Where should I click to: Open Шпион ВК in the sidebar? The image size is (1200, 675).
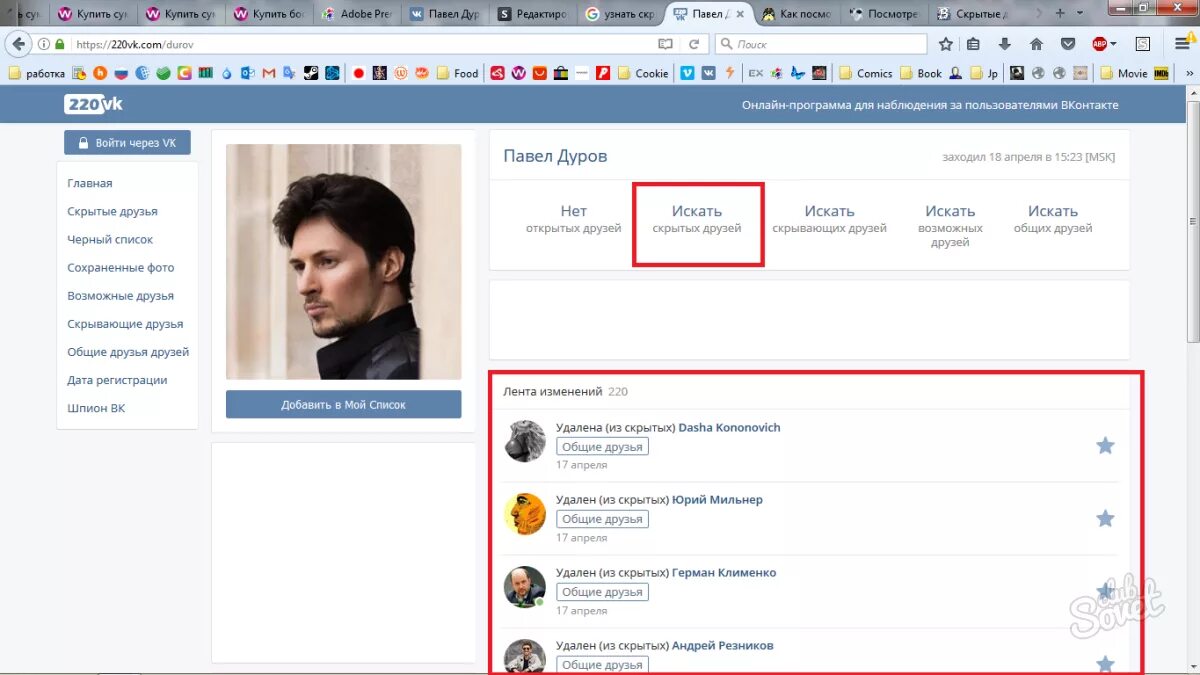(96, 408)
